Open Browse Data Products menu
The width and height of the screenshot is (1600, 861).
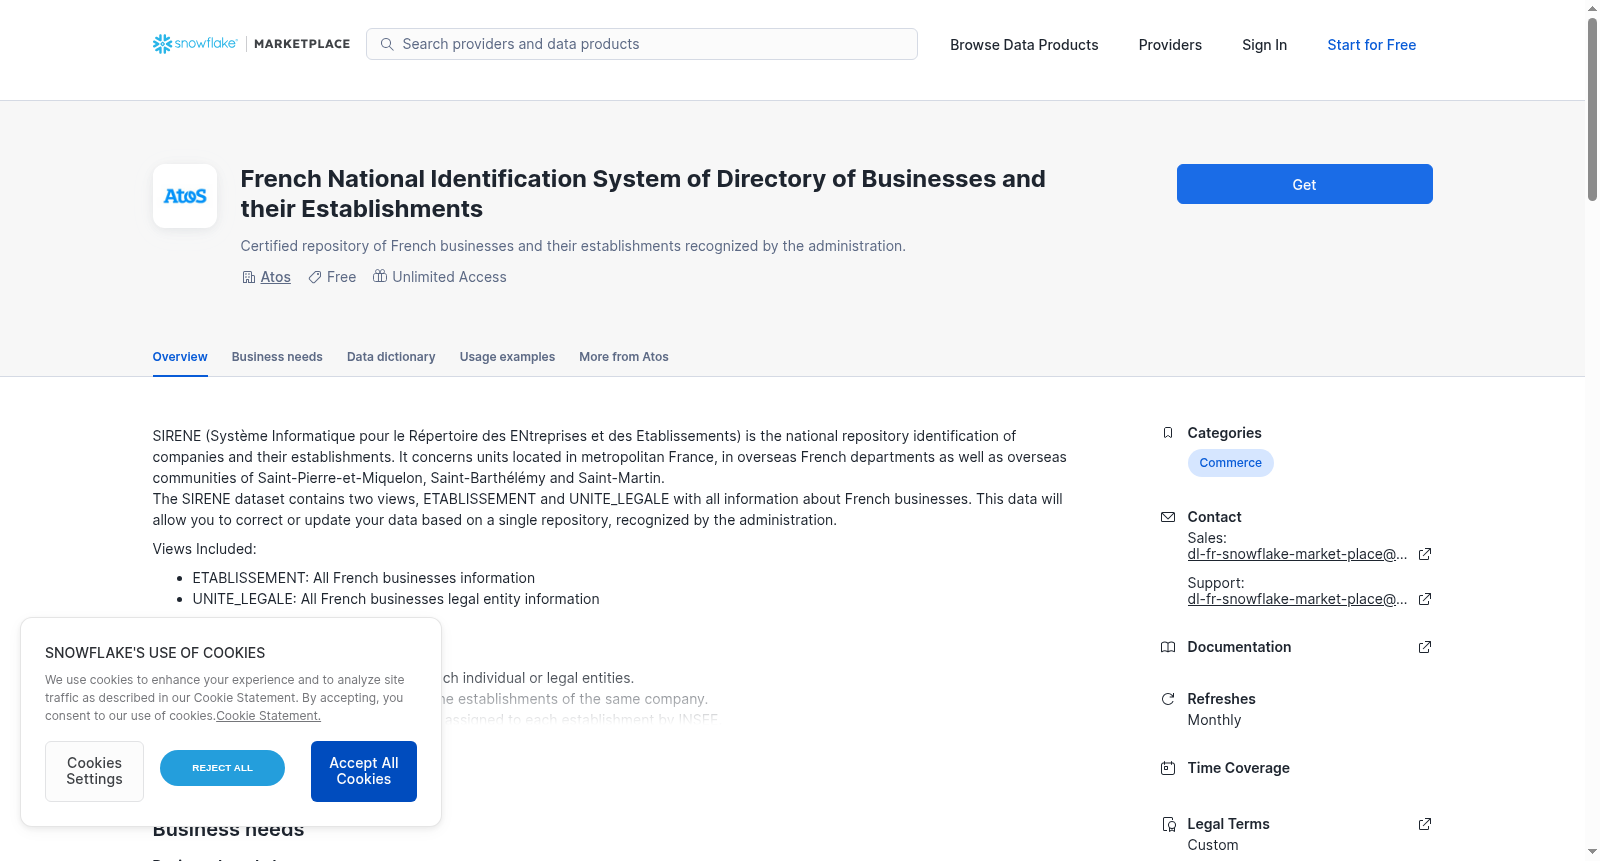(x=1024, y=45)
